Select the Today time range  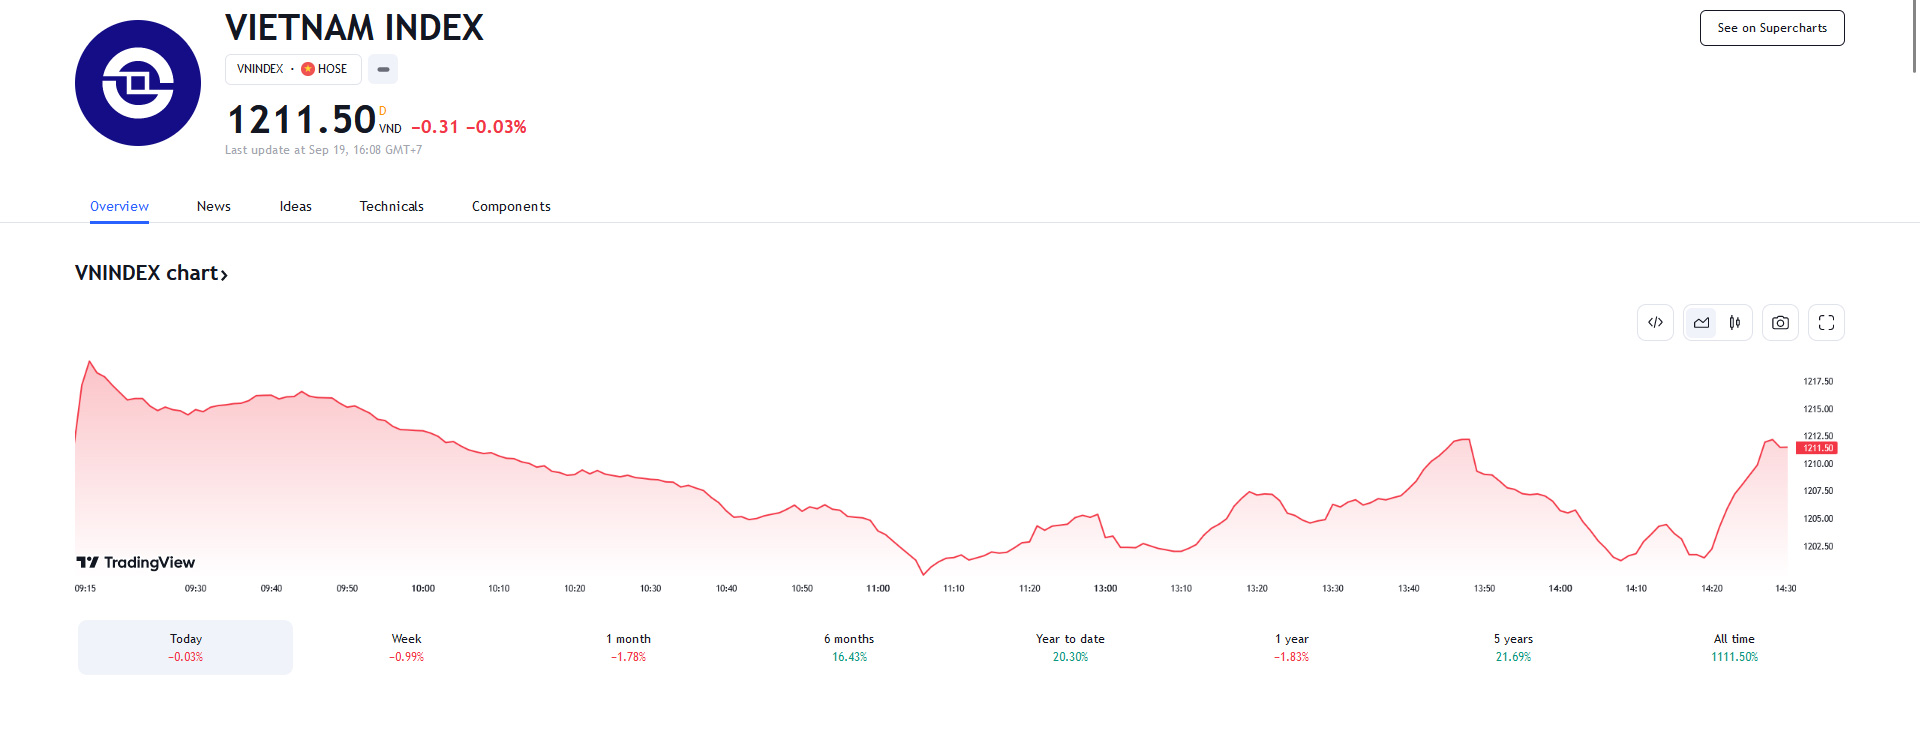186,647
